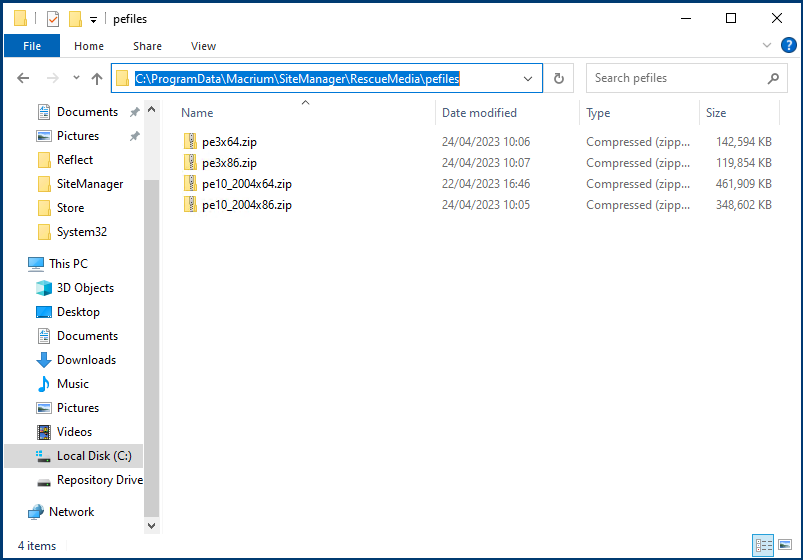803x560 pixels.
Task: Click into the Search pefiles box
Action: point(678,78)
